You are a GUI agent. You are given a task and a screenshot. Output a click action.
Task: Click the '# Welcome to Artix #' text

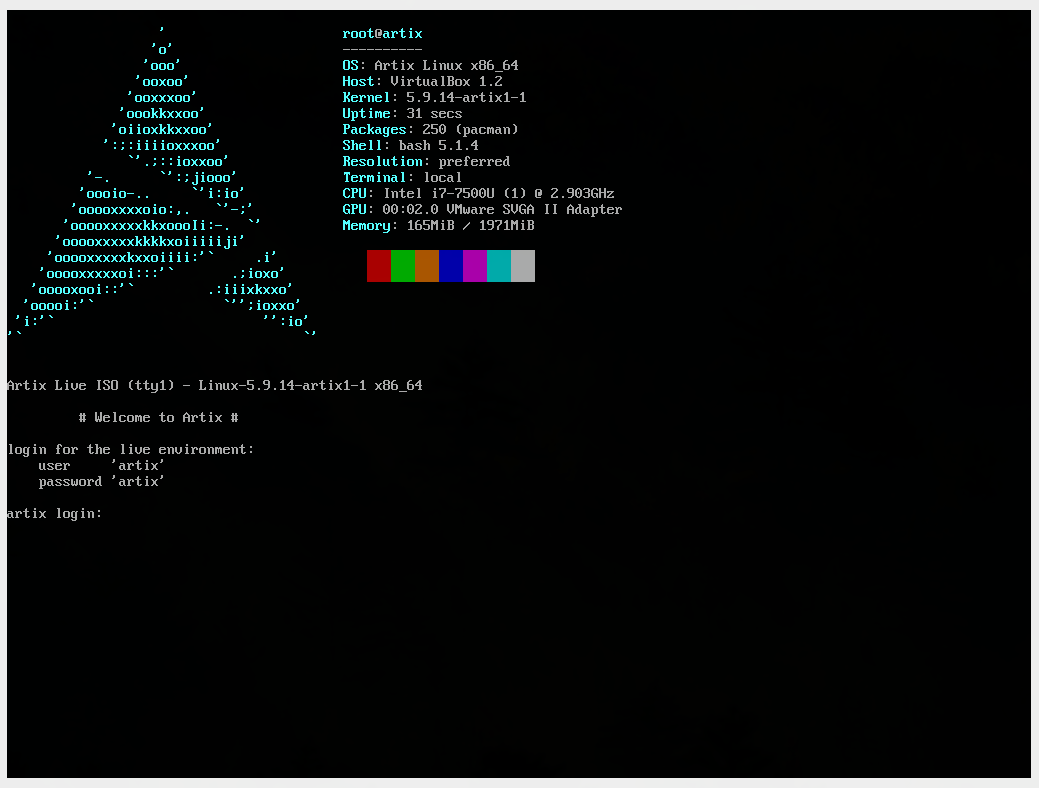158,418
